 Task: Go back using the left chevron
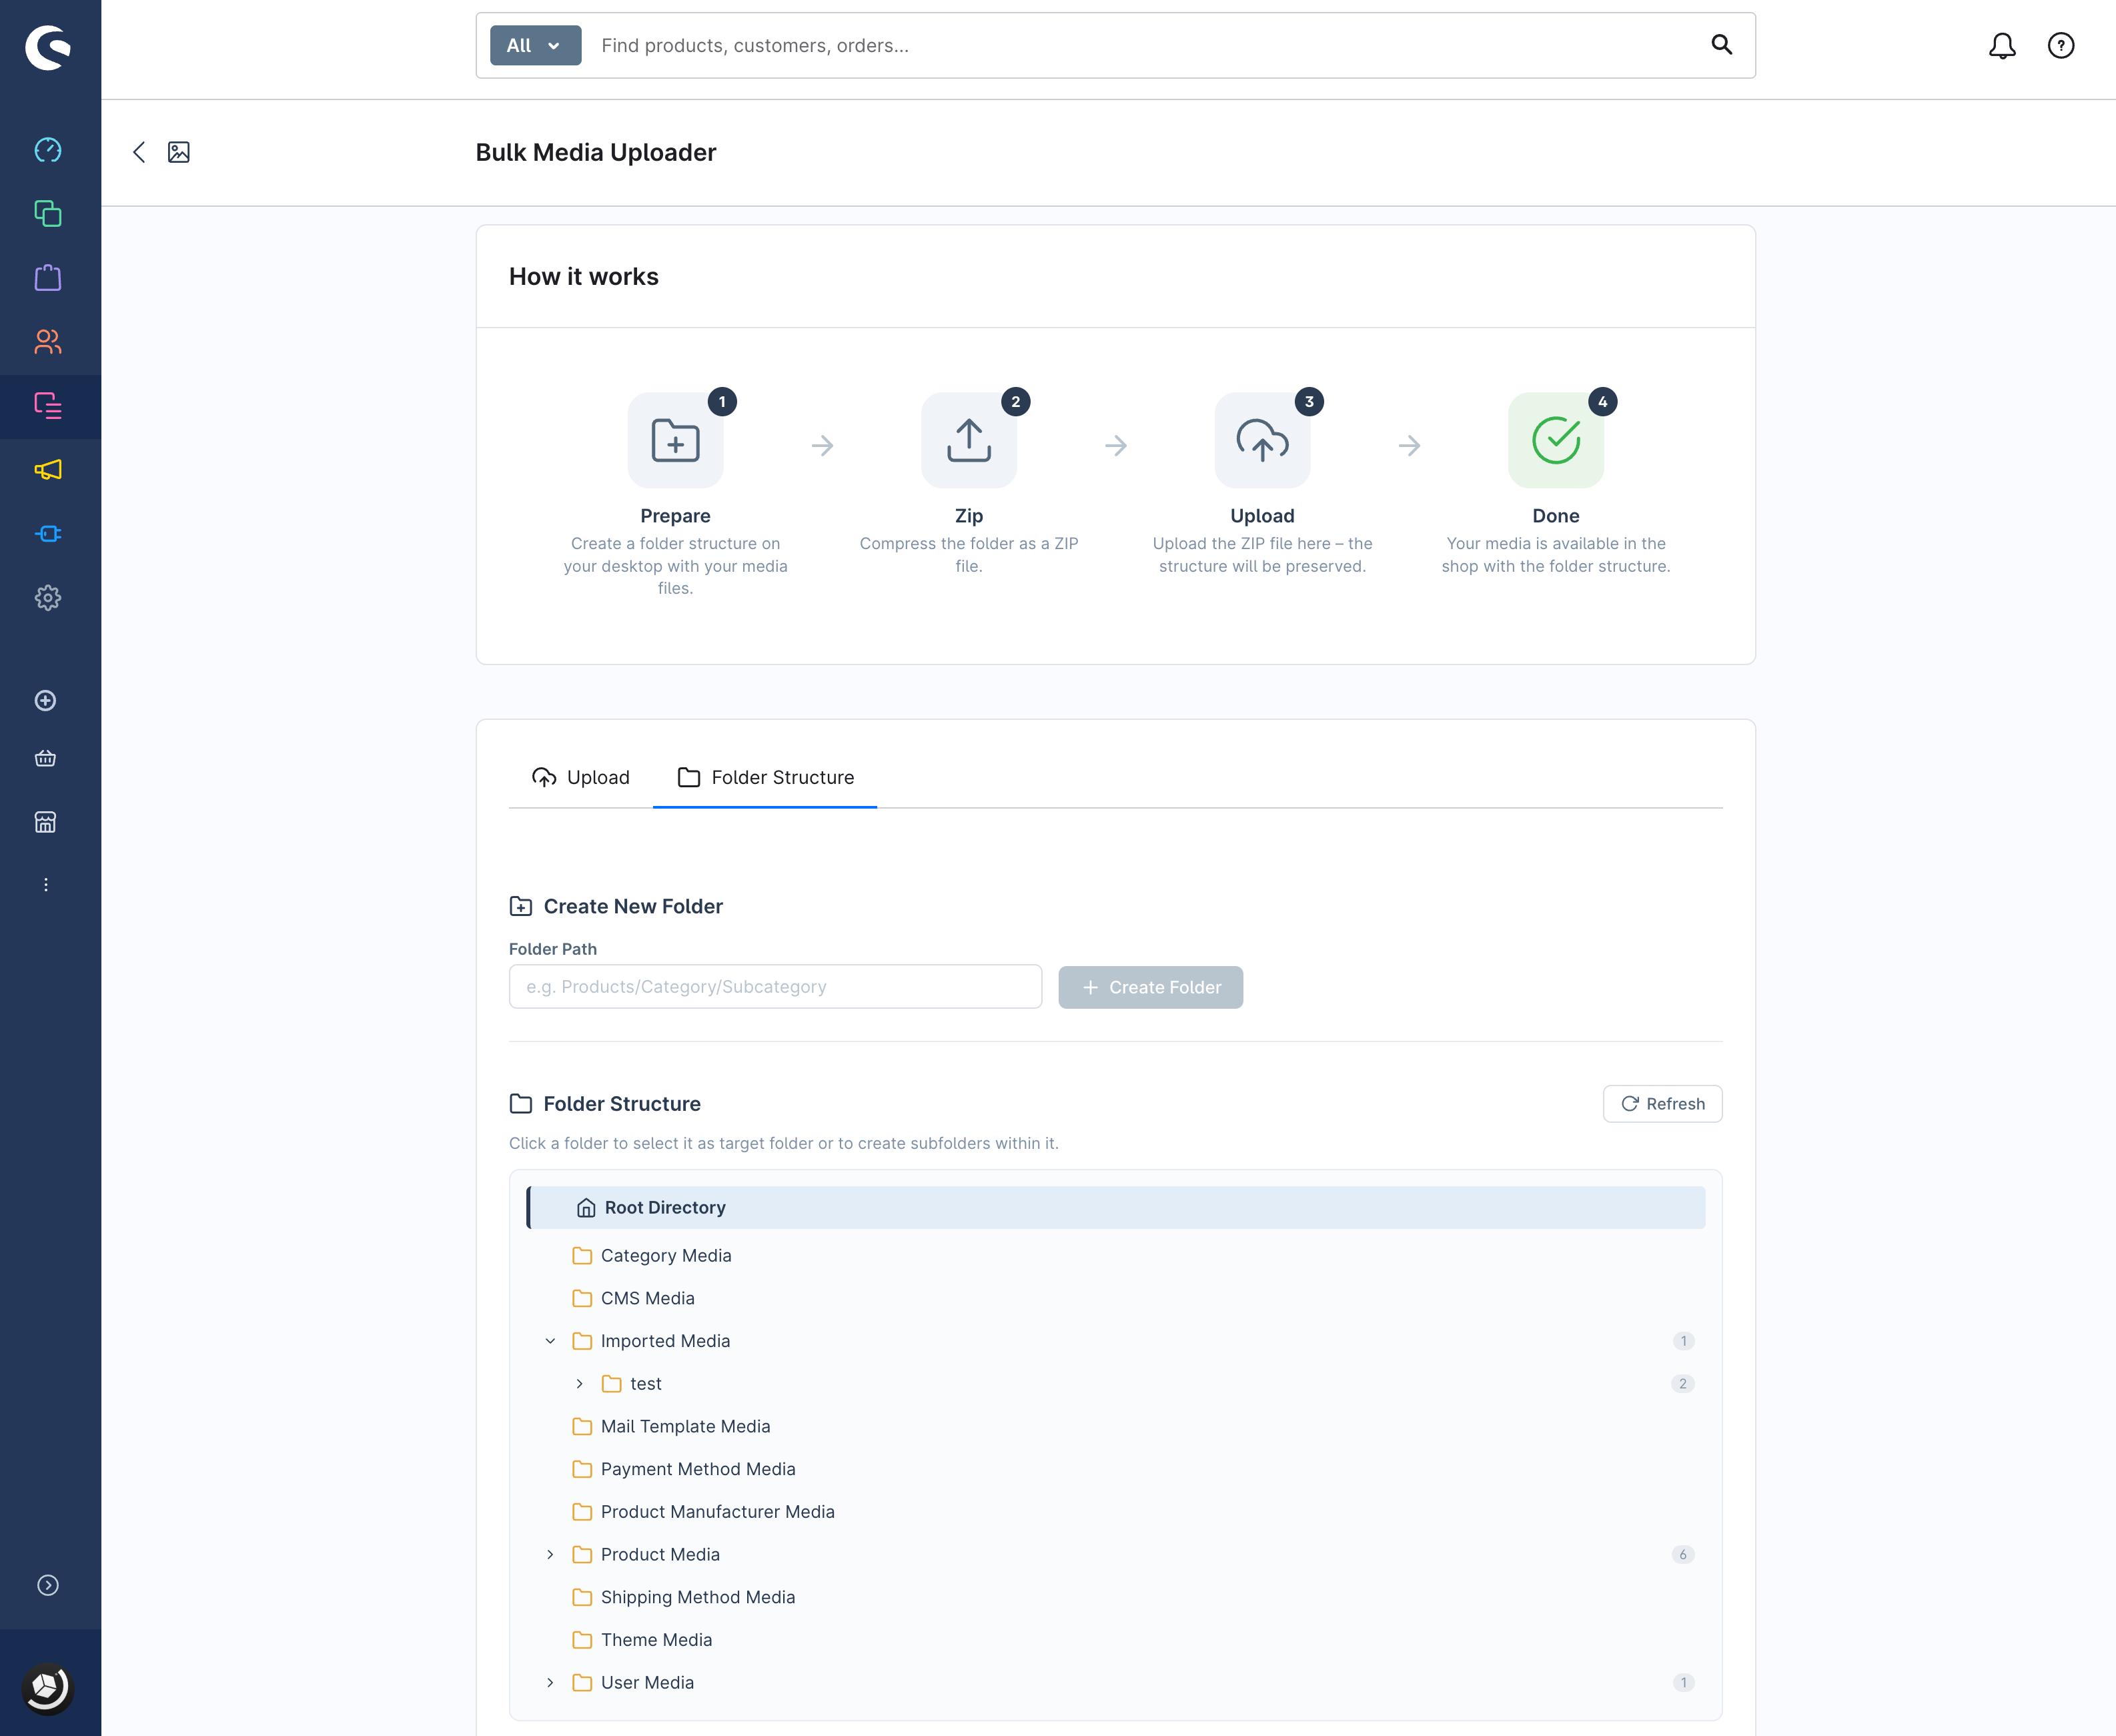139,152
